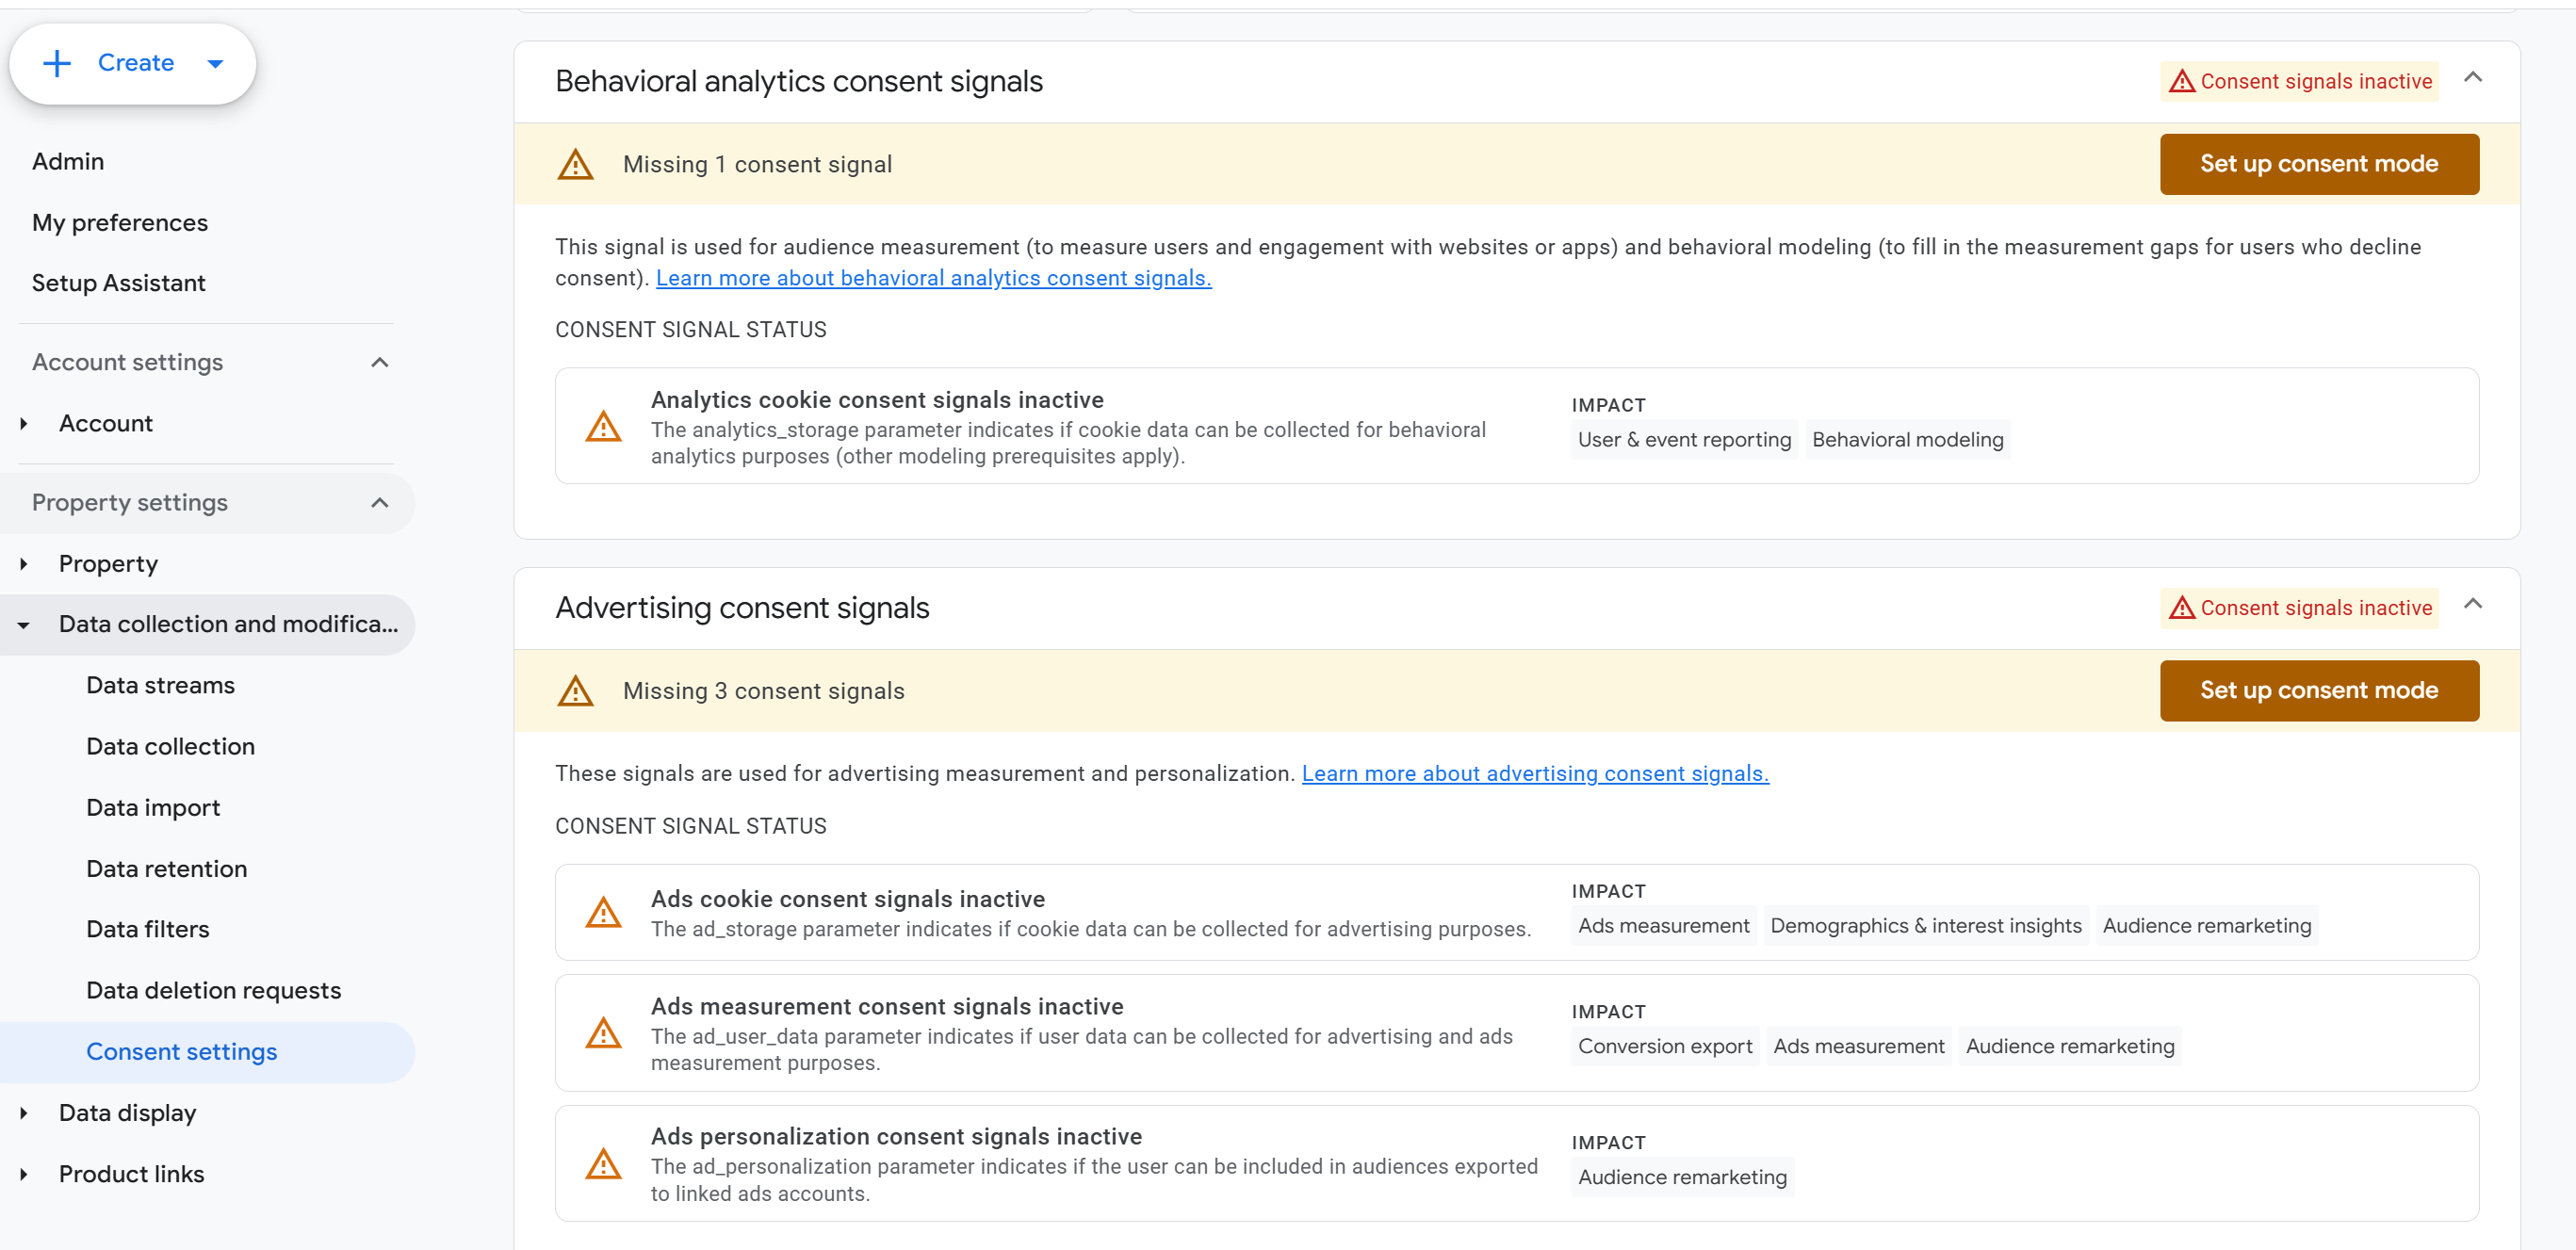The width and height of the screenshot is (2576, 1250).
Task: Open My preferences
Action: click(x=120, y=222)
